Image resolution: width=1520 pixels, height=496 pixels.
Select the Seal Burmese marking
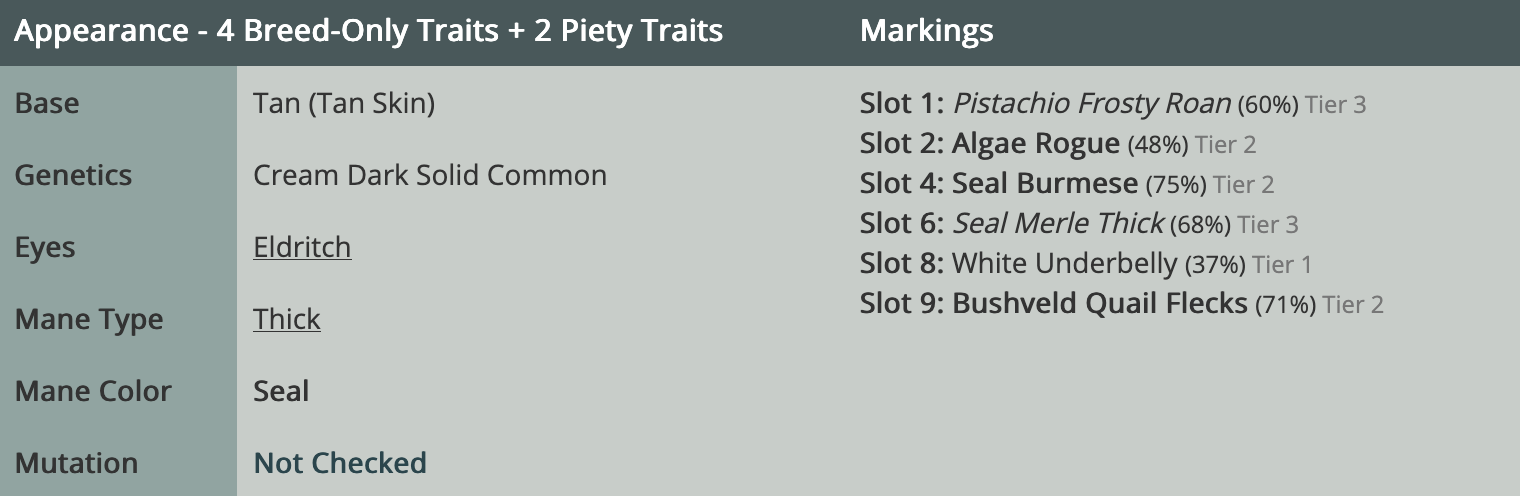tap(1045, 184)
